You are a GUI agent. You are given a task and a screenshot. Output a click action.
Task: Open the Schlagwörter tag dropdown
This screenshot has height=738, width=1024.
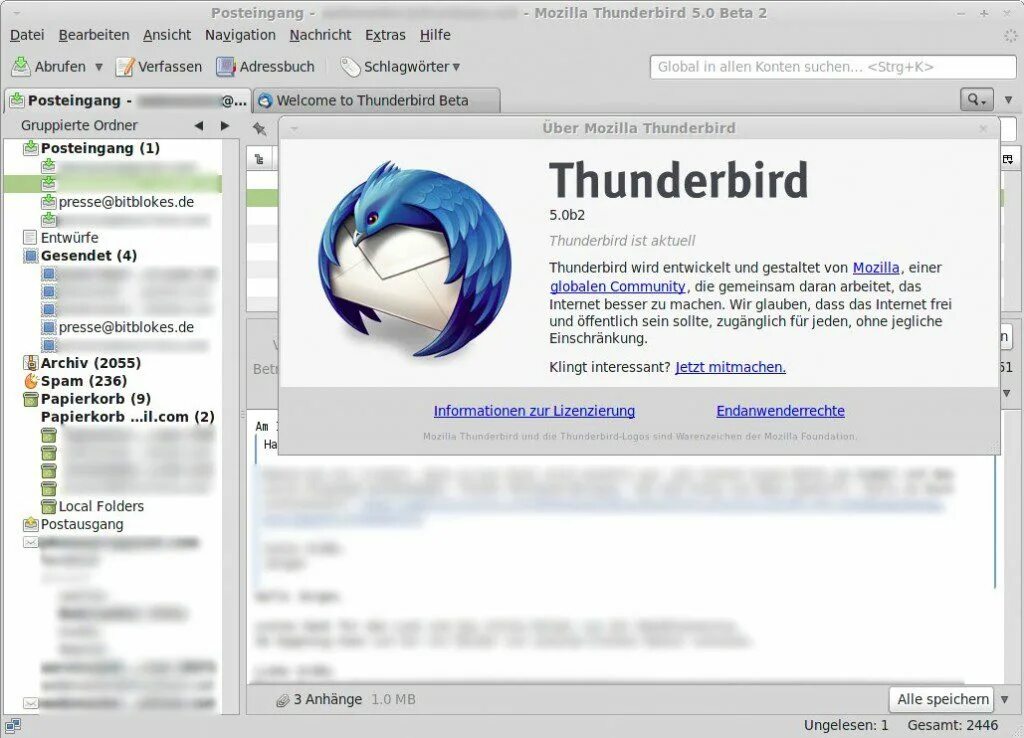(400, 67)
